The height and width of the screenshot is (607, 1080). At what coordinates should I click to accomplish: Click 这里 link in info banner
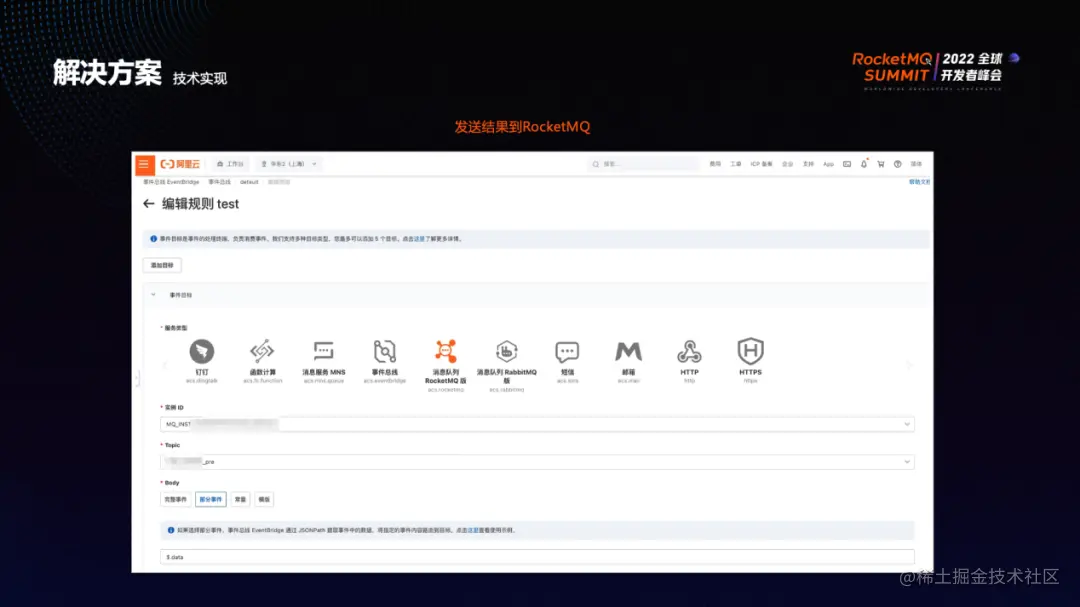click(x=419, y=239)
